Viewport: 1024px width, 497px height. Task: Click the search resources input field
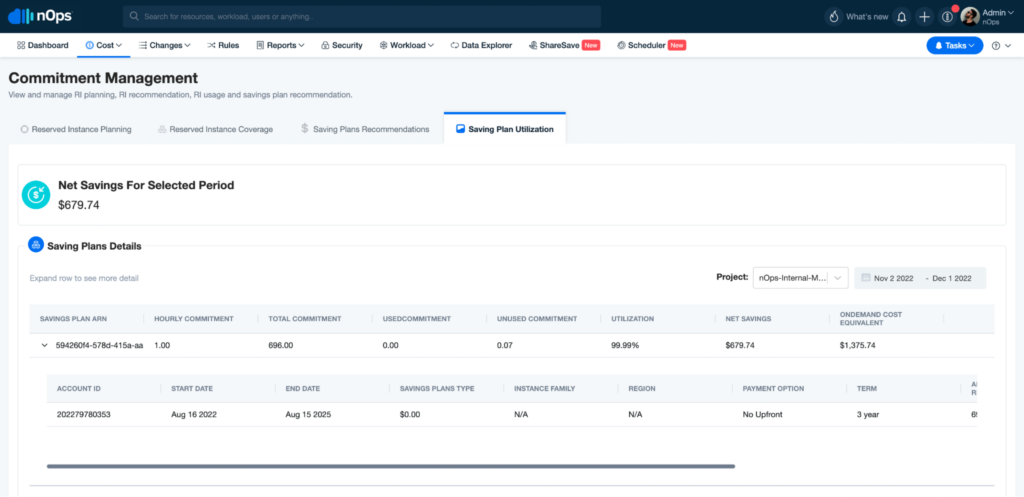pos(362,16)
